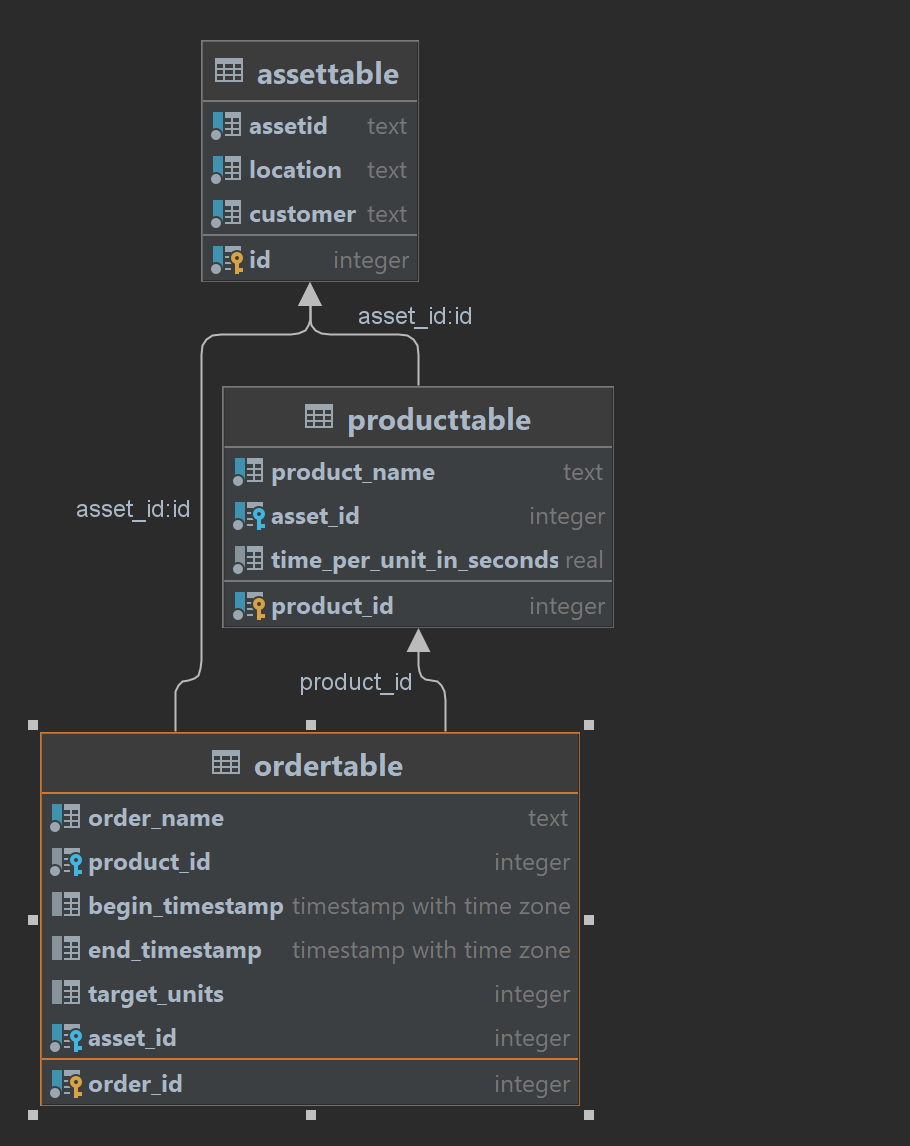Click the location column in assettable
The height and width of the screenshot is (1146, 910).
click(295, 170)
